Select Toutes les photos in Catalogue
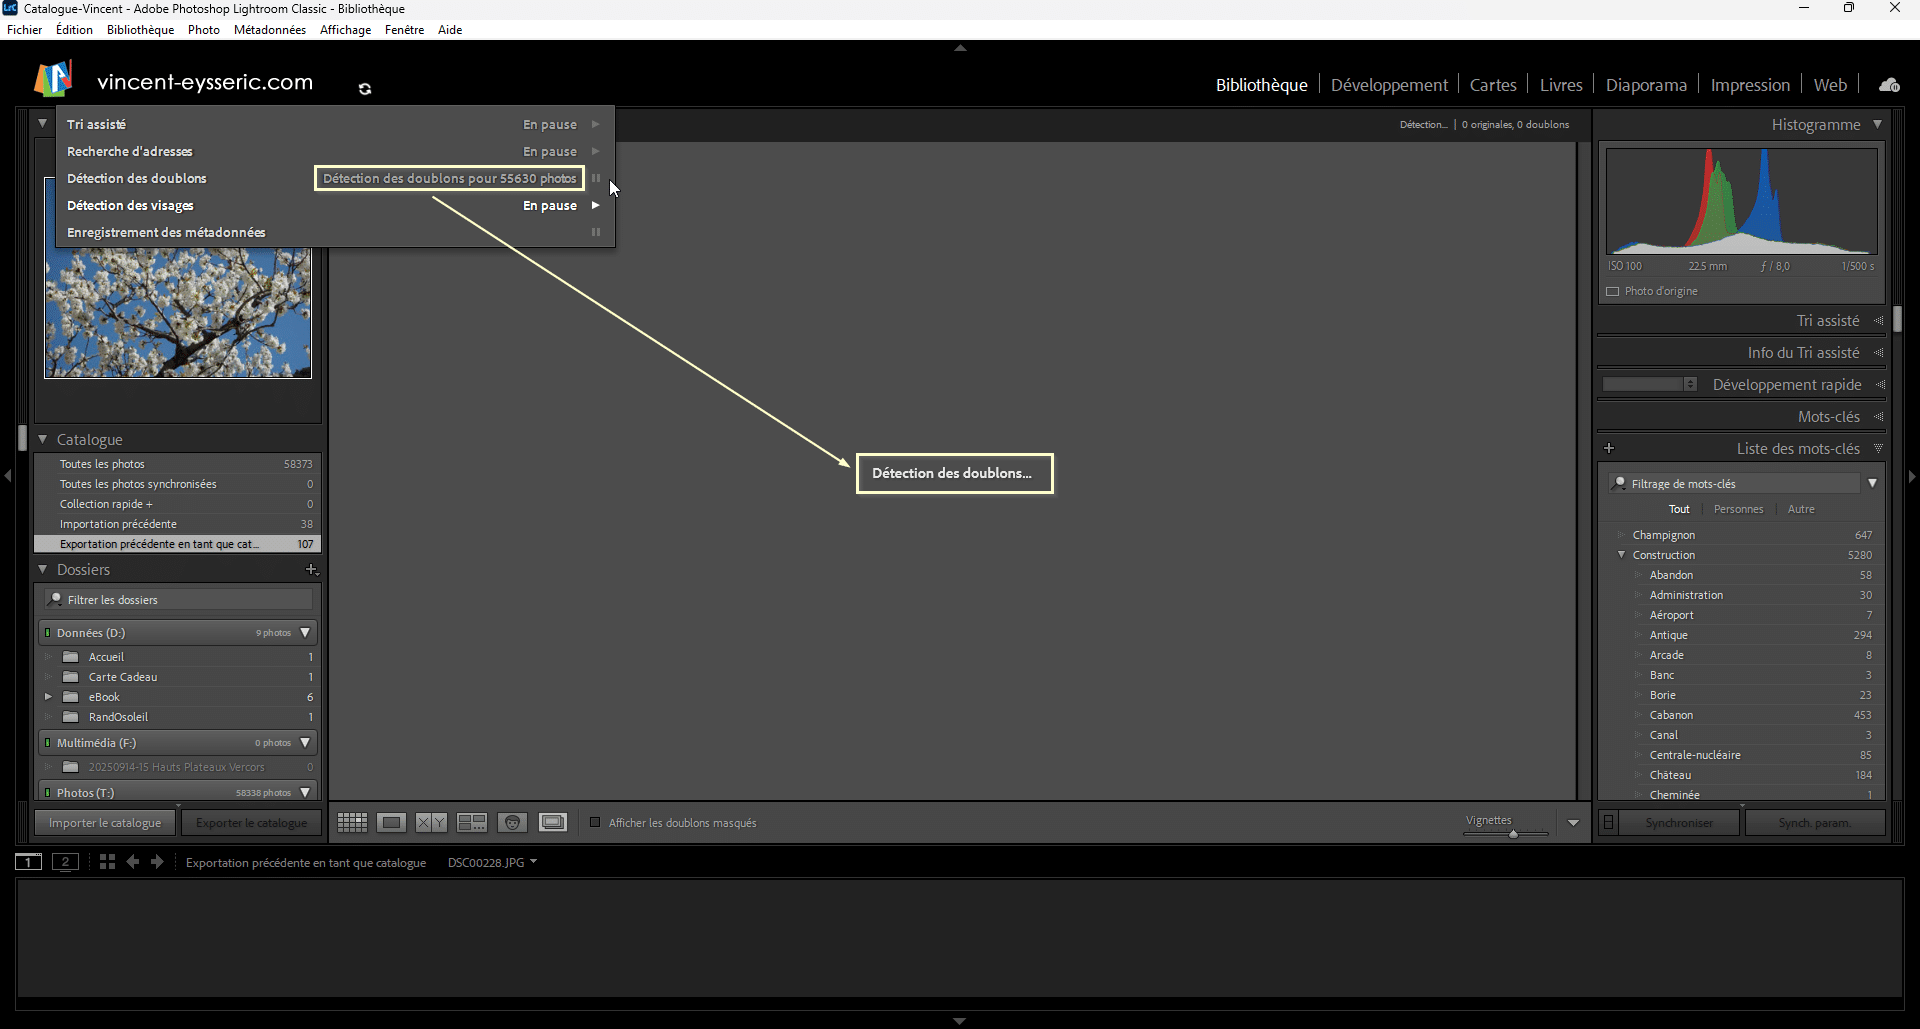This screenshot has height=1029, width=1920. (177, 464)
